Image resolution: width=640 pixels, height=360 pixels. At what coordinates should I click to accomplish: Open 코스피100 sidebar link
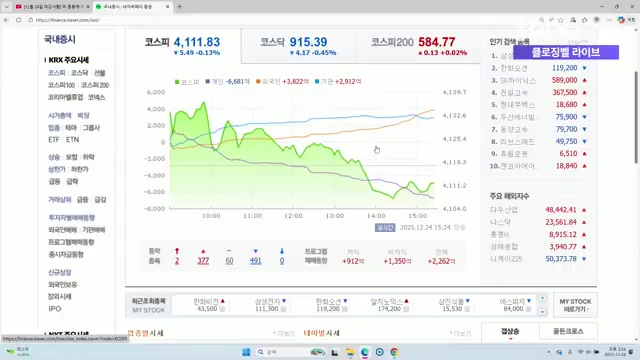pos(61,85)
